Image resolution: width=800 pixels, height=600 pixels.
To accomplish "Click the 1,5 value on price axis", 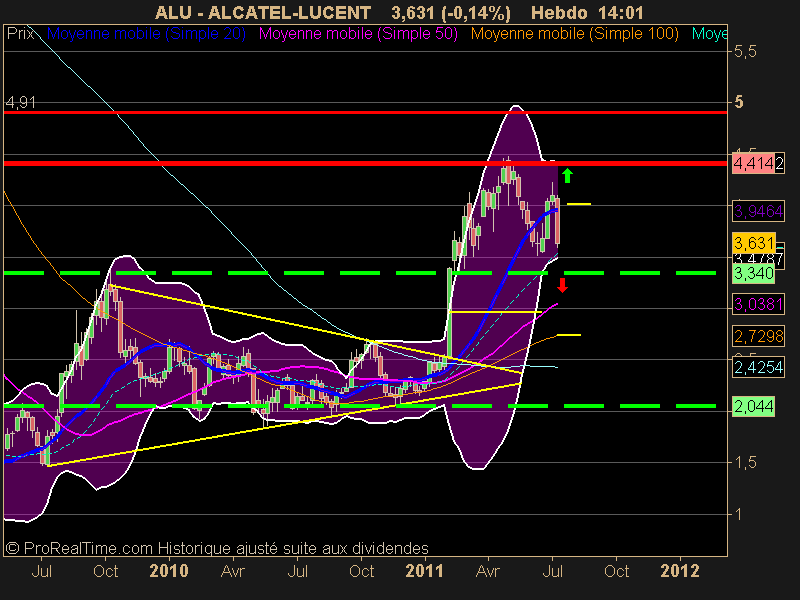I will [x=745, y=462].
